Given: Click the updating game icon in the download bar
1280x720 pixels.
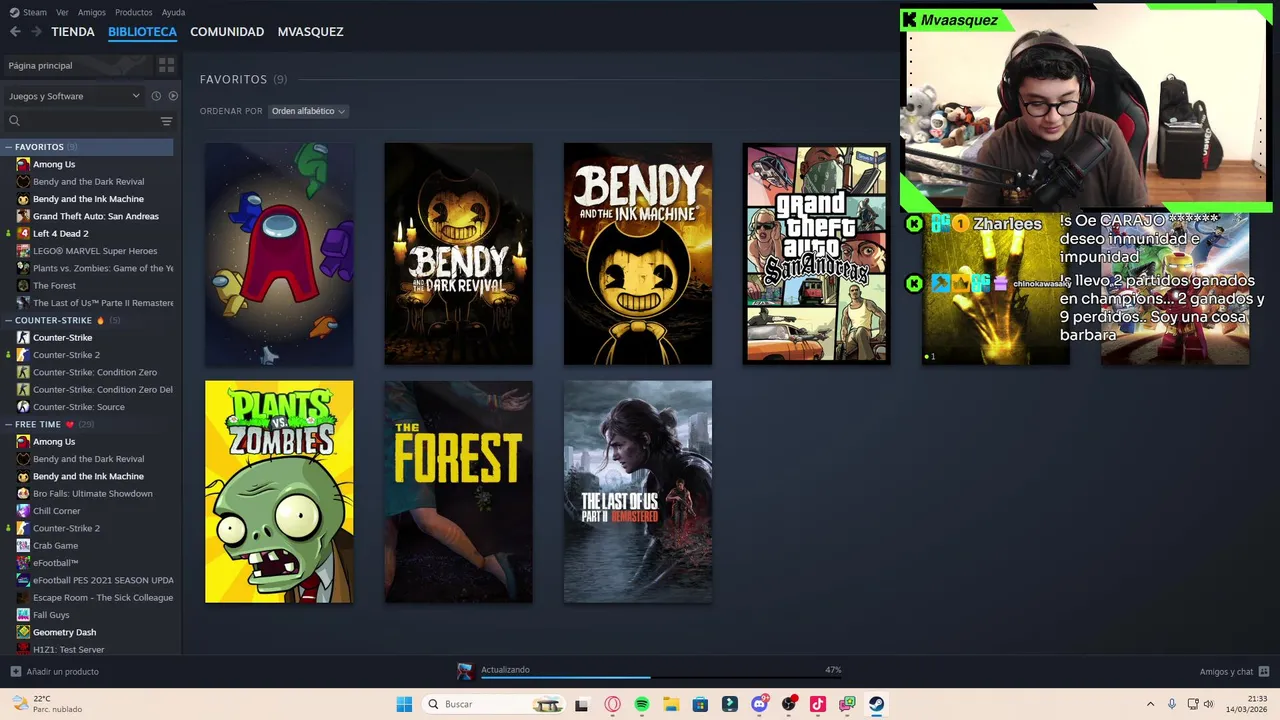Looking at the screenshot, I should pos(465,671).
